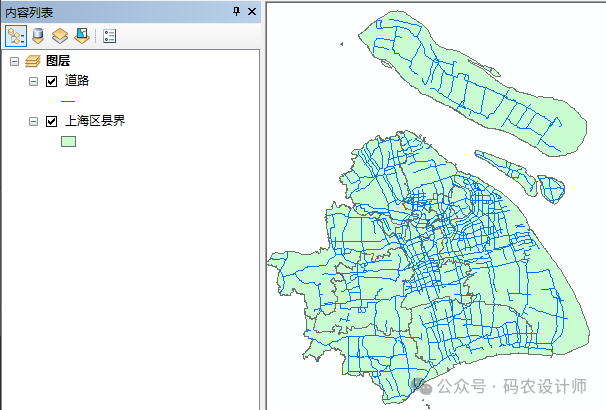Image resolution: width=606 pixels, height=410 pixels.
Task: Collapse the 上海区县界 layer legend
Action: click(x=34, y=122)
